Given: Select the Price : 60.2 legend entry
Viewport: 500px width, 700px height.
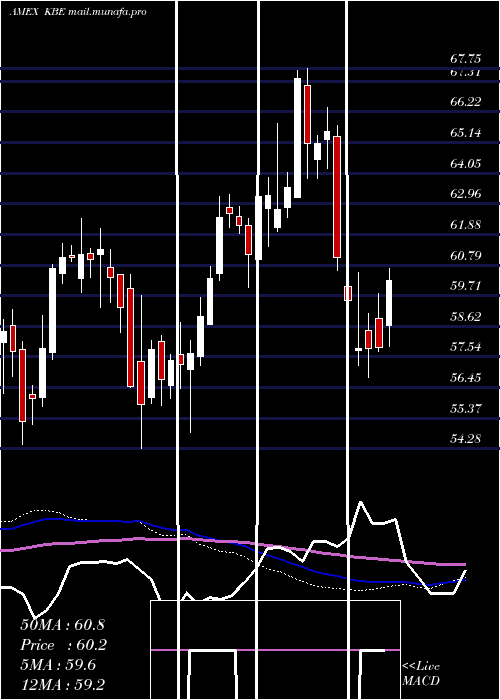Looking at the screenshot, I should click(x=63, y=645).
